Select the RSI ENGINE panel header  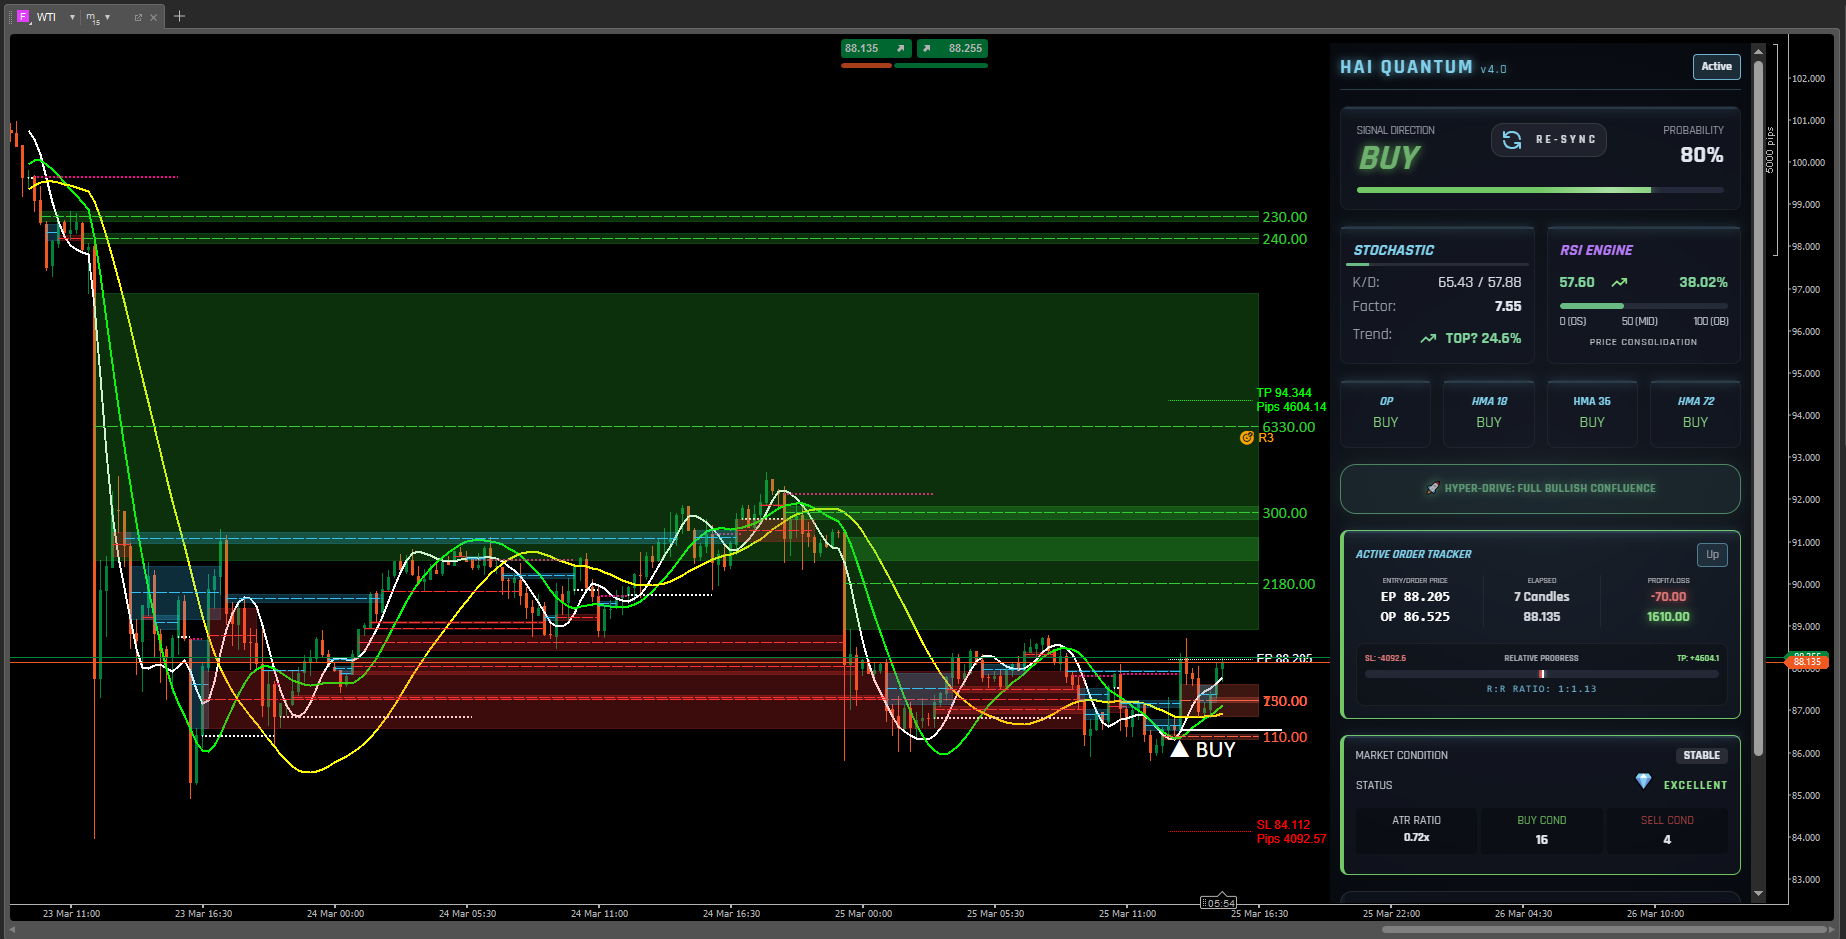pyautogui.click(x=1596, y=250)
